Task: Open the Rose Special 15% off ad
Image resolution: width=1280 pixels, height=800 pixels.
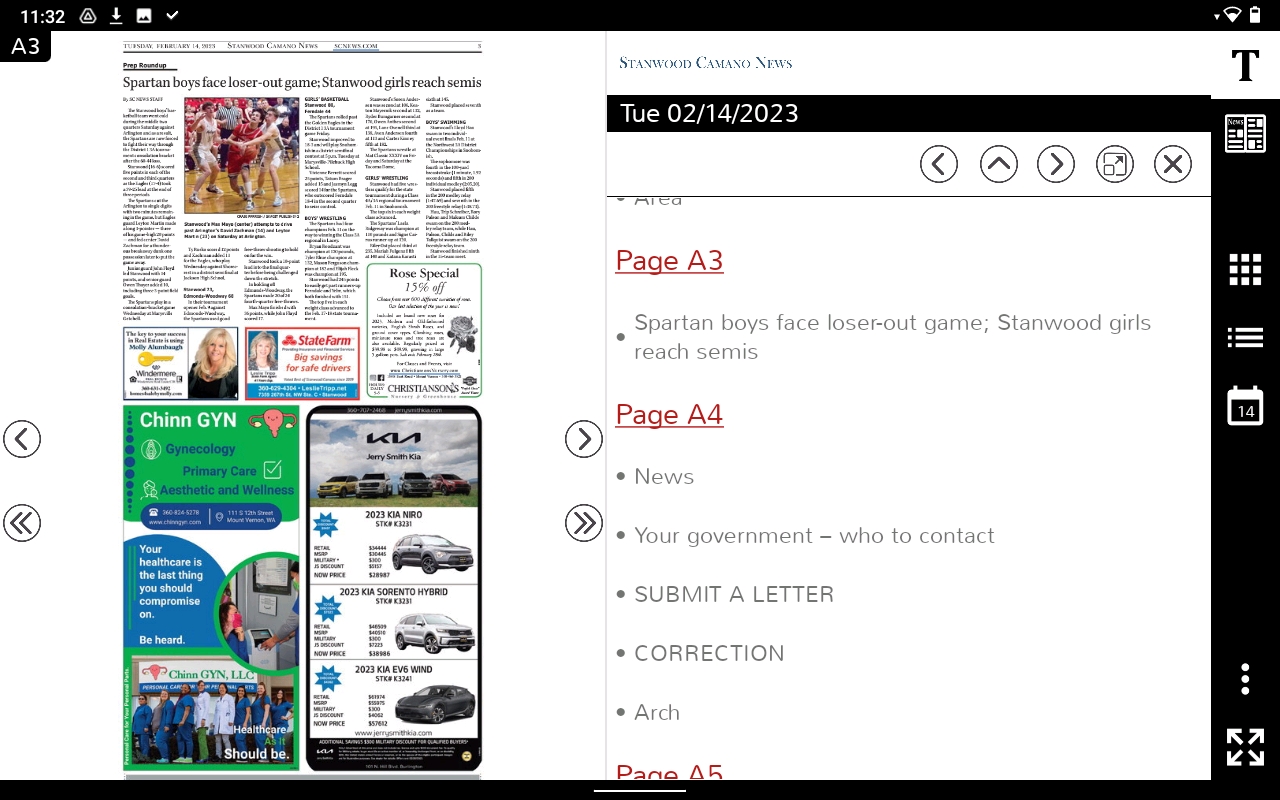Action: (x=424, y=330)
